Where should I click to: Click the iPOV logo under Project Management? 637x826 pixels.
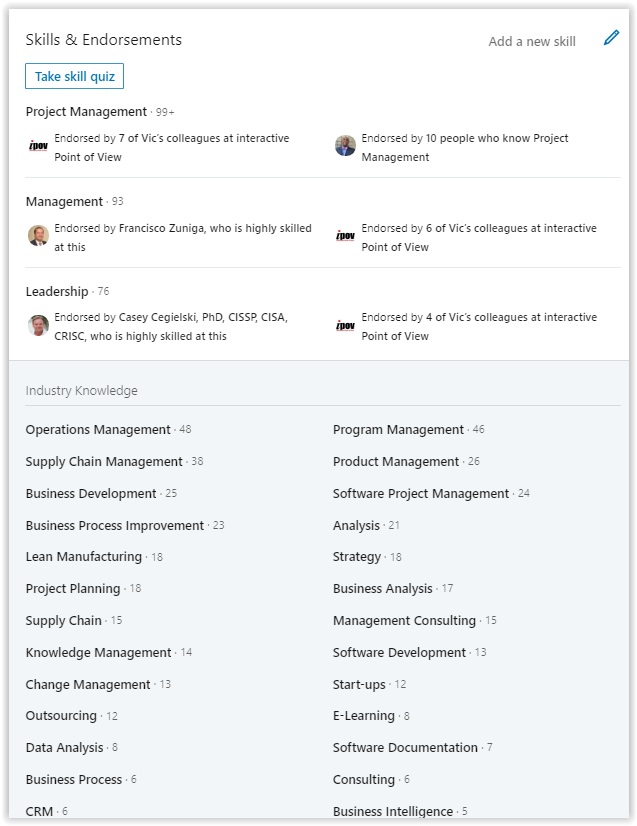[38, 146]
